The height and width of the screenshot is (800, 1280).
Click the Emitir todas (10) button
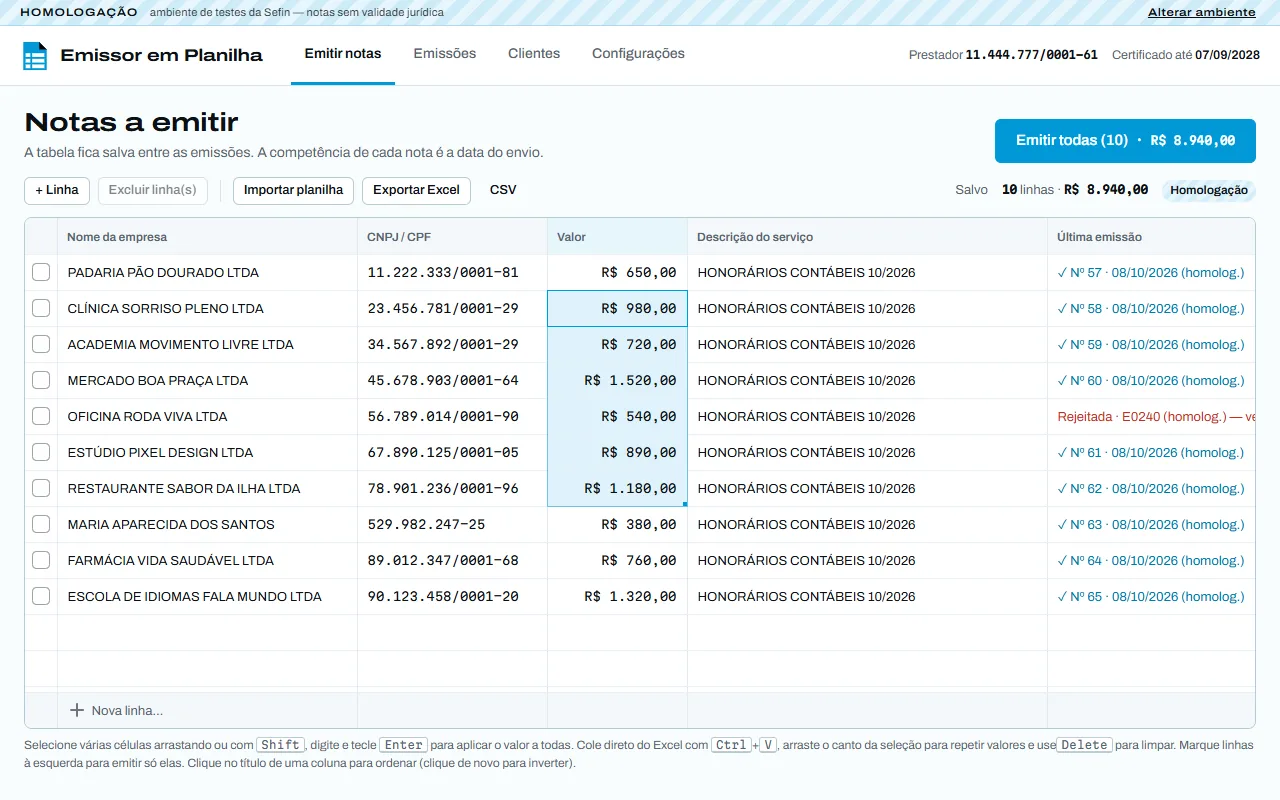(1125, 141)
